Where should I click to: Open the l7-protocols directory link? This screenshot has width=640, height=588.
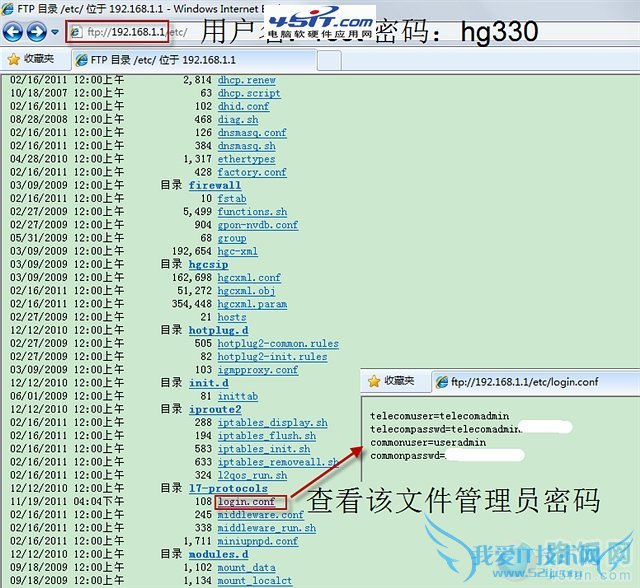click(228, 488)
